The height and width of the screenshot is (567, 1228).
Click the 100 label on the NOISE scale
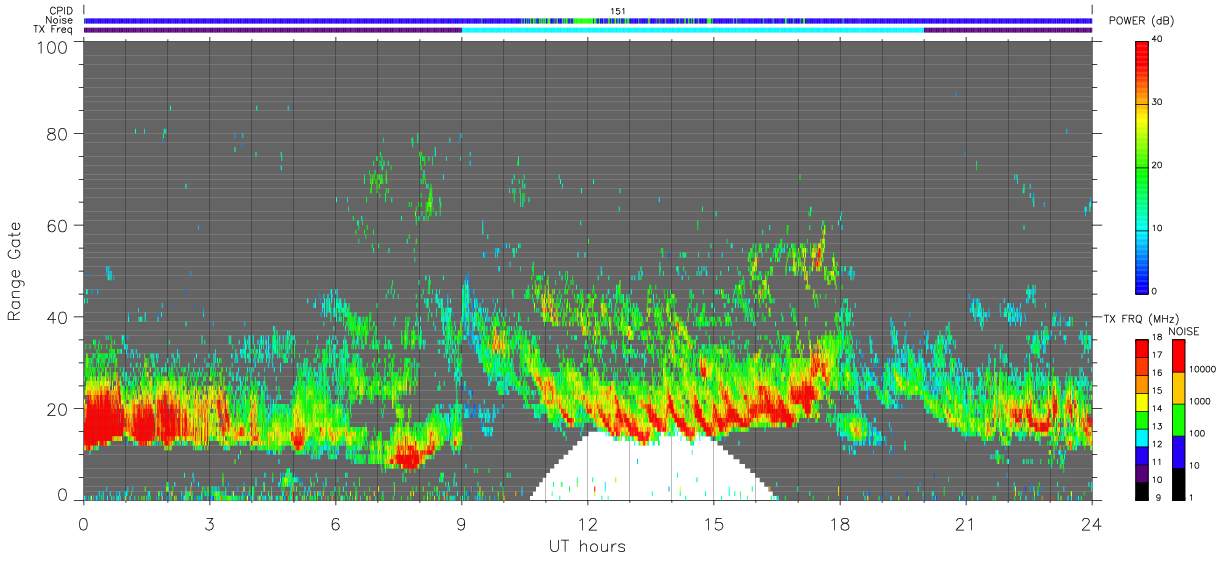coord(1197,436)
